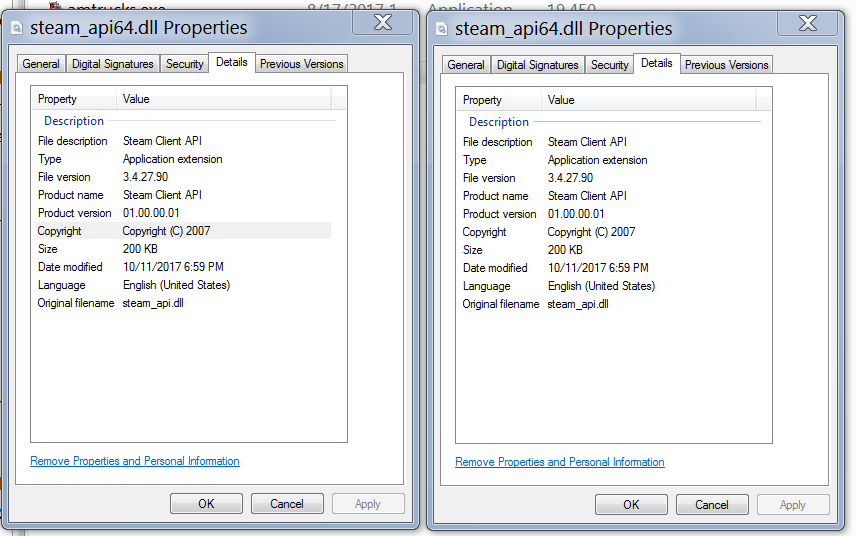Select Product version row in right window

point(608,214)
